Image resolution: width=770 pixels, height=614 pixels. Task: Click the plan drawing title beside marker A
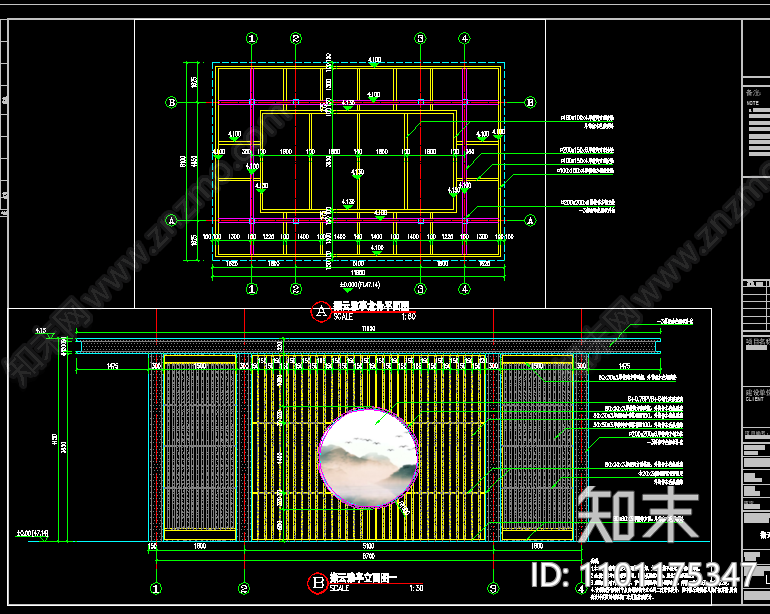[x=371, y=306]
